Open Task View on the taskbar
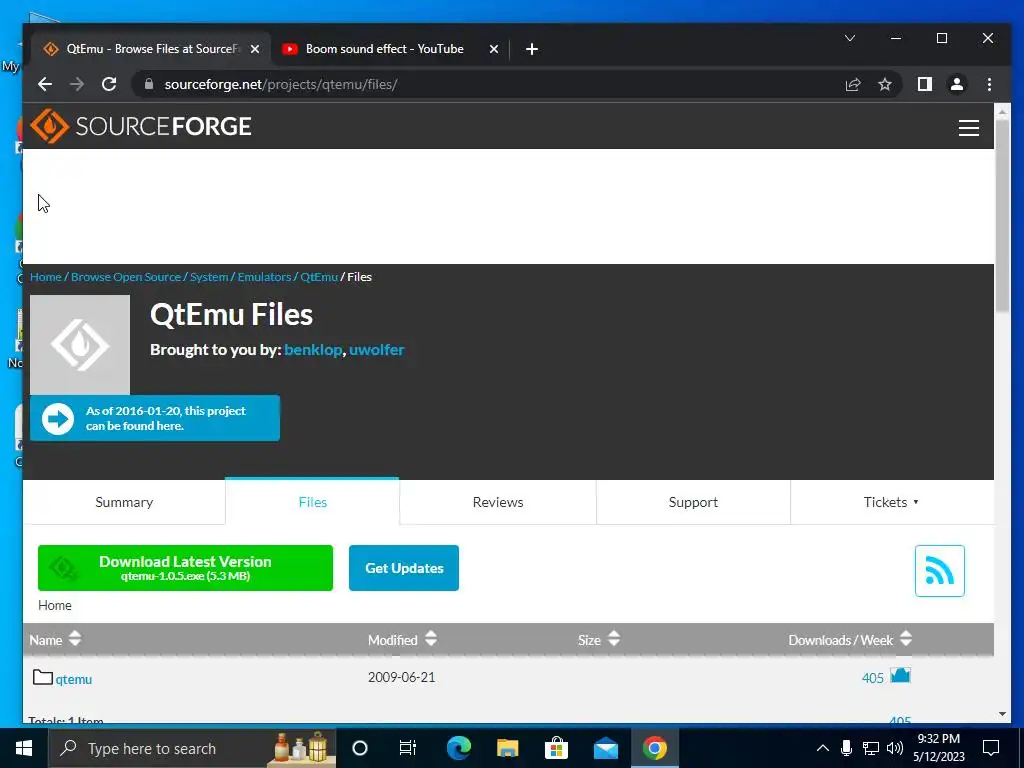Viewport: 1024px width, 768px height. pos(408,748)
